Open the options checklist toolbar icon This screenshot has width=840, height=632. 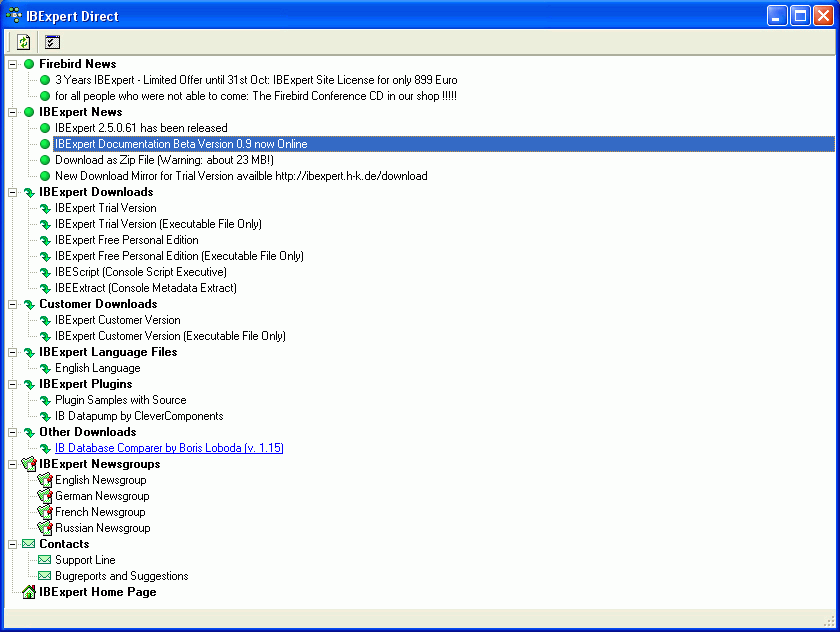[x=52, y=42]
